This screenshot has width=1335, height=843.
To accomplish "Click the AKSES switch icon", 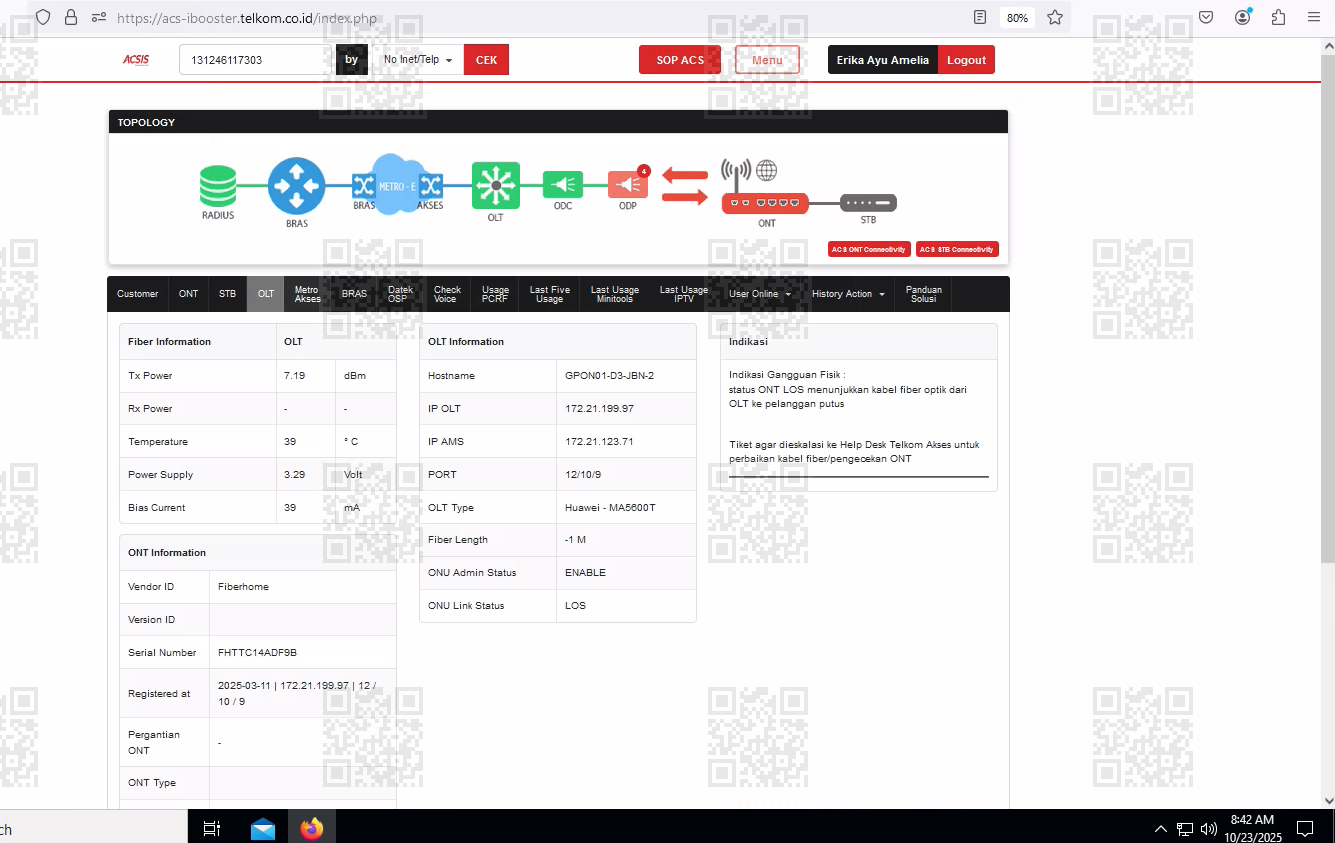I will point(431,186).
